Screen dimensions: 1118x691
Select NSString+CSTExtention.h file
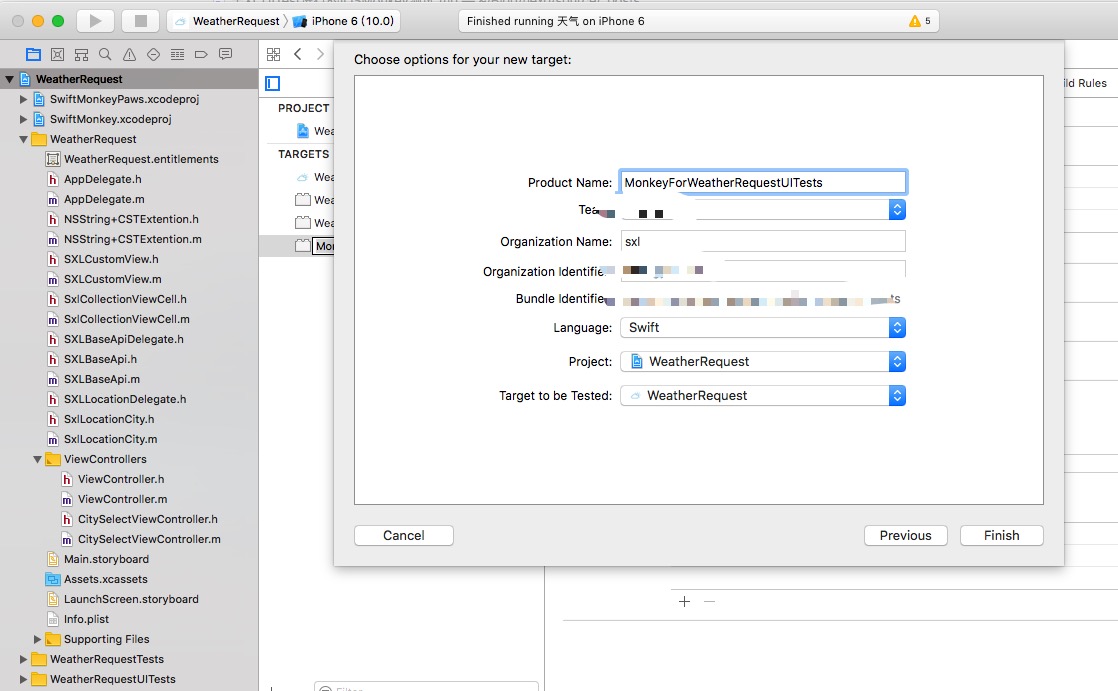(x=131, y=219)
